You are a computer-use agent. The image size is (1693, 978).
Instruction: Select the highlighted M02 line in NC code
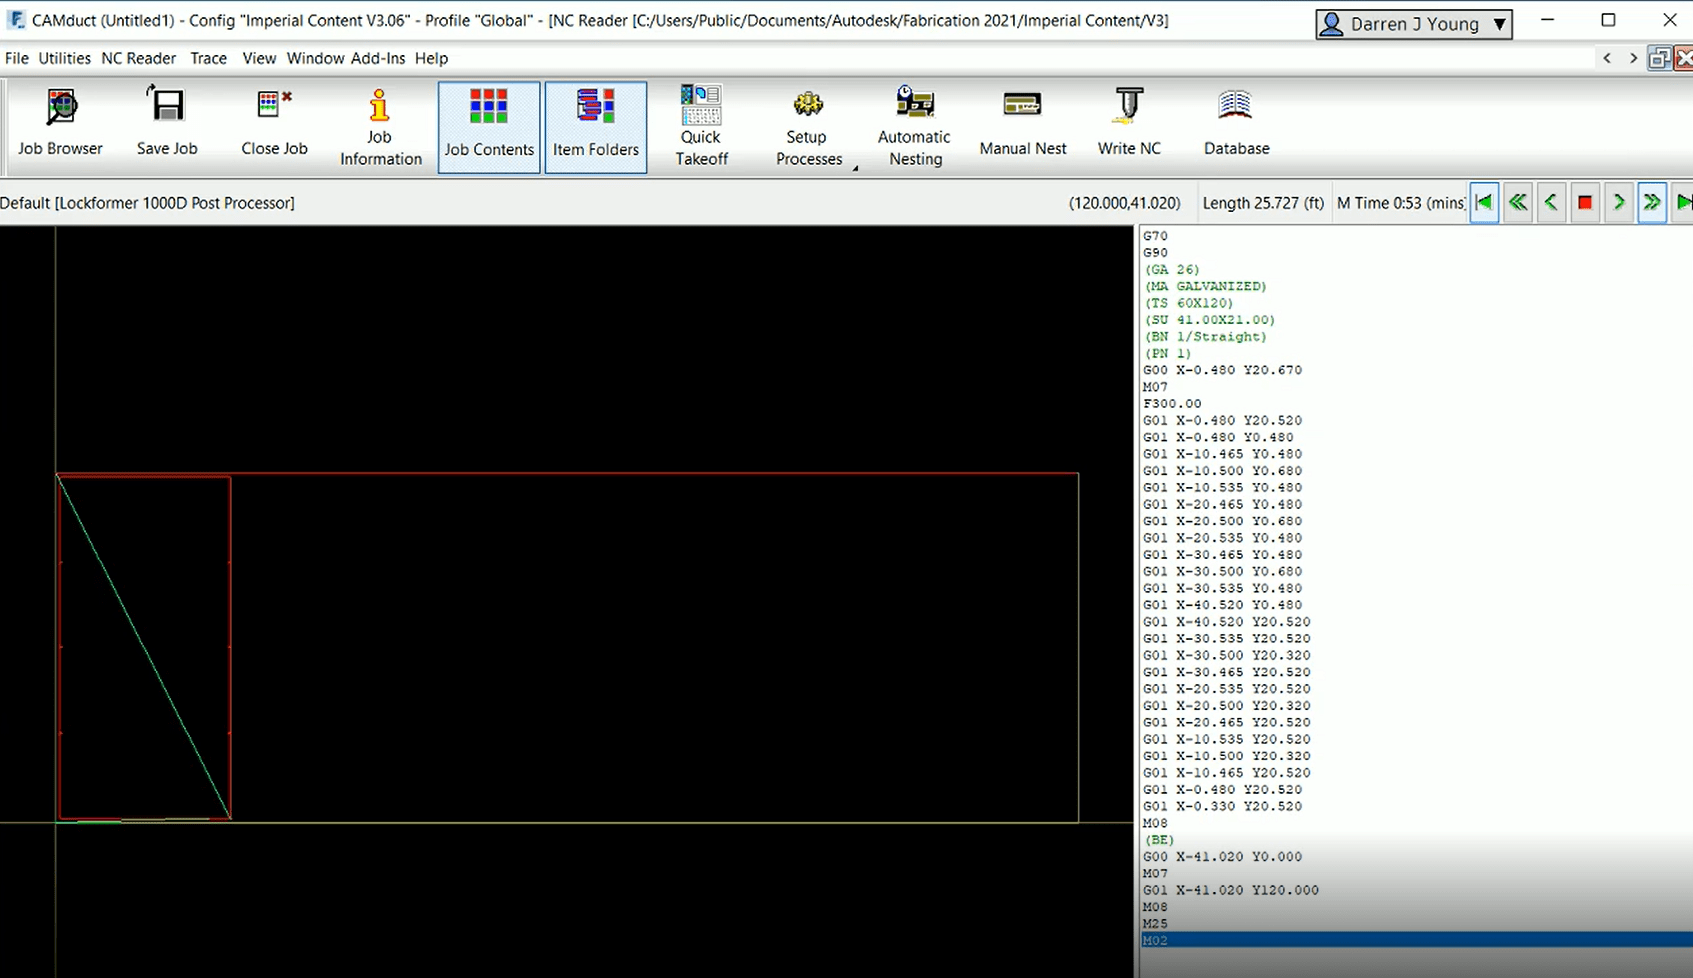[x=1300, y=940]
